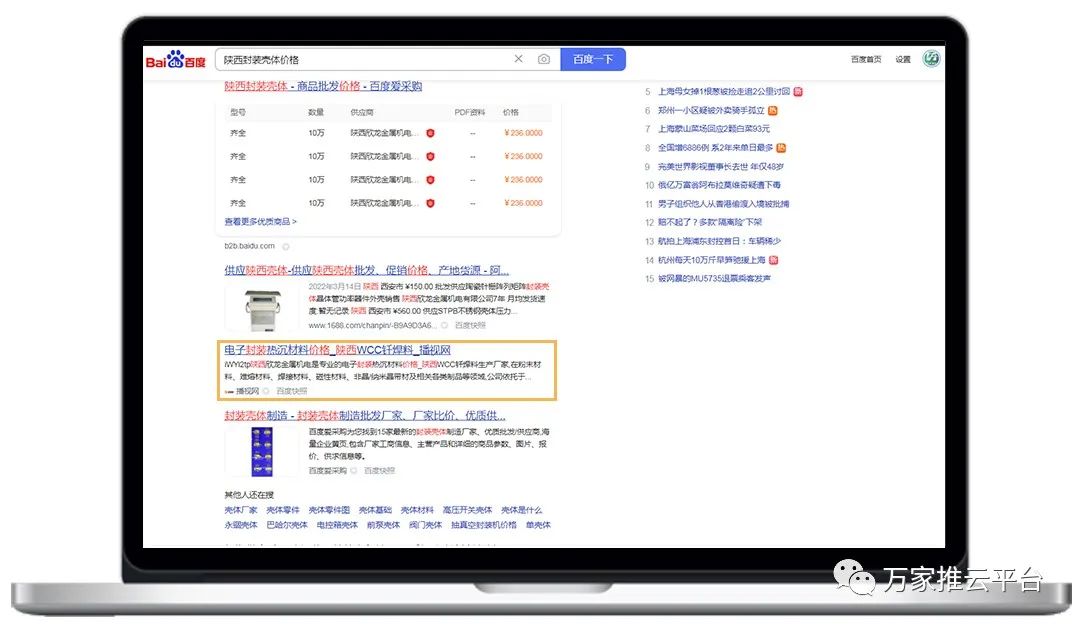
Task: Click orange hot badge on trending item 6
Action: (772, 111)
